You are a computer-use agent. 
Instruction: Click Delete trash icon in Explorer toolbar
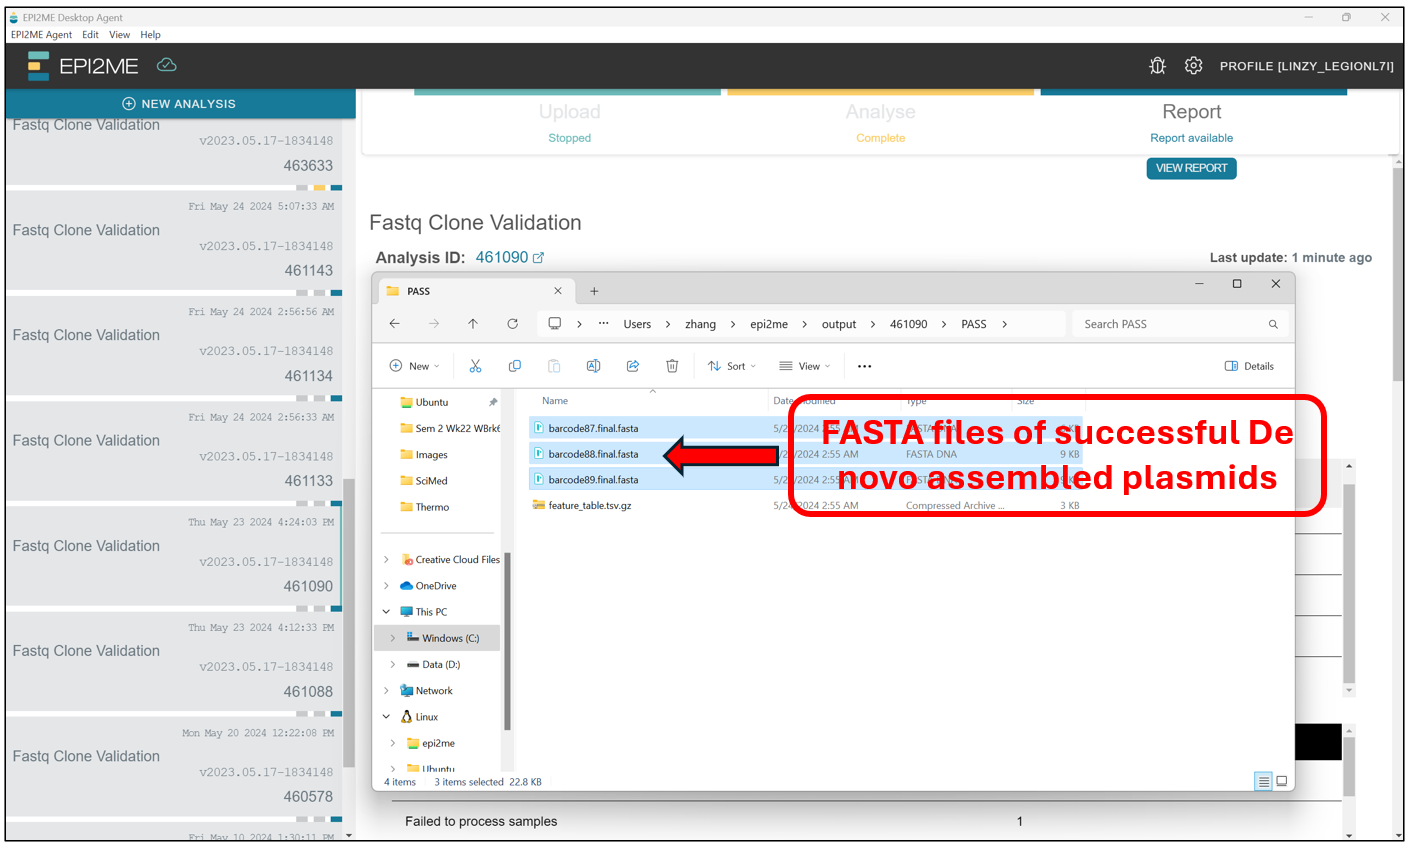coord(672,366)
